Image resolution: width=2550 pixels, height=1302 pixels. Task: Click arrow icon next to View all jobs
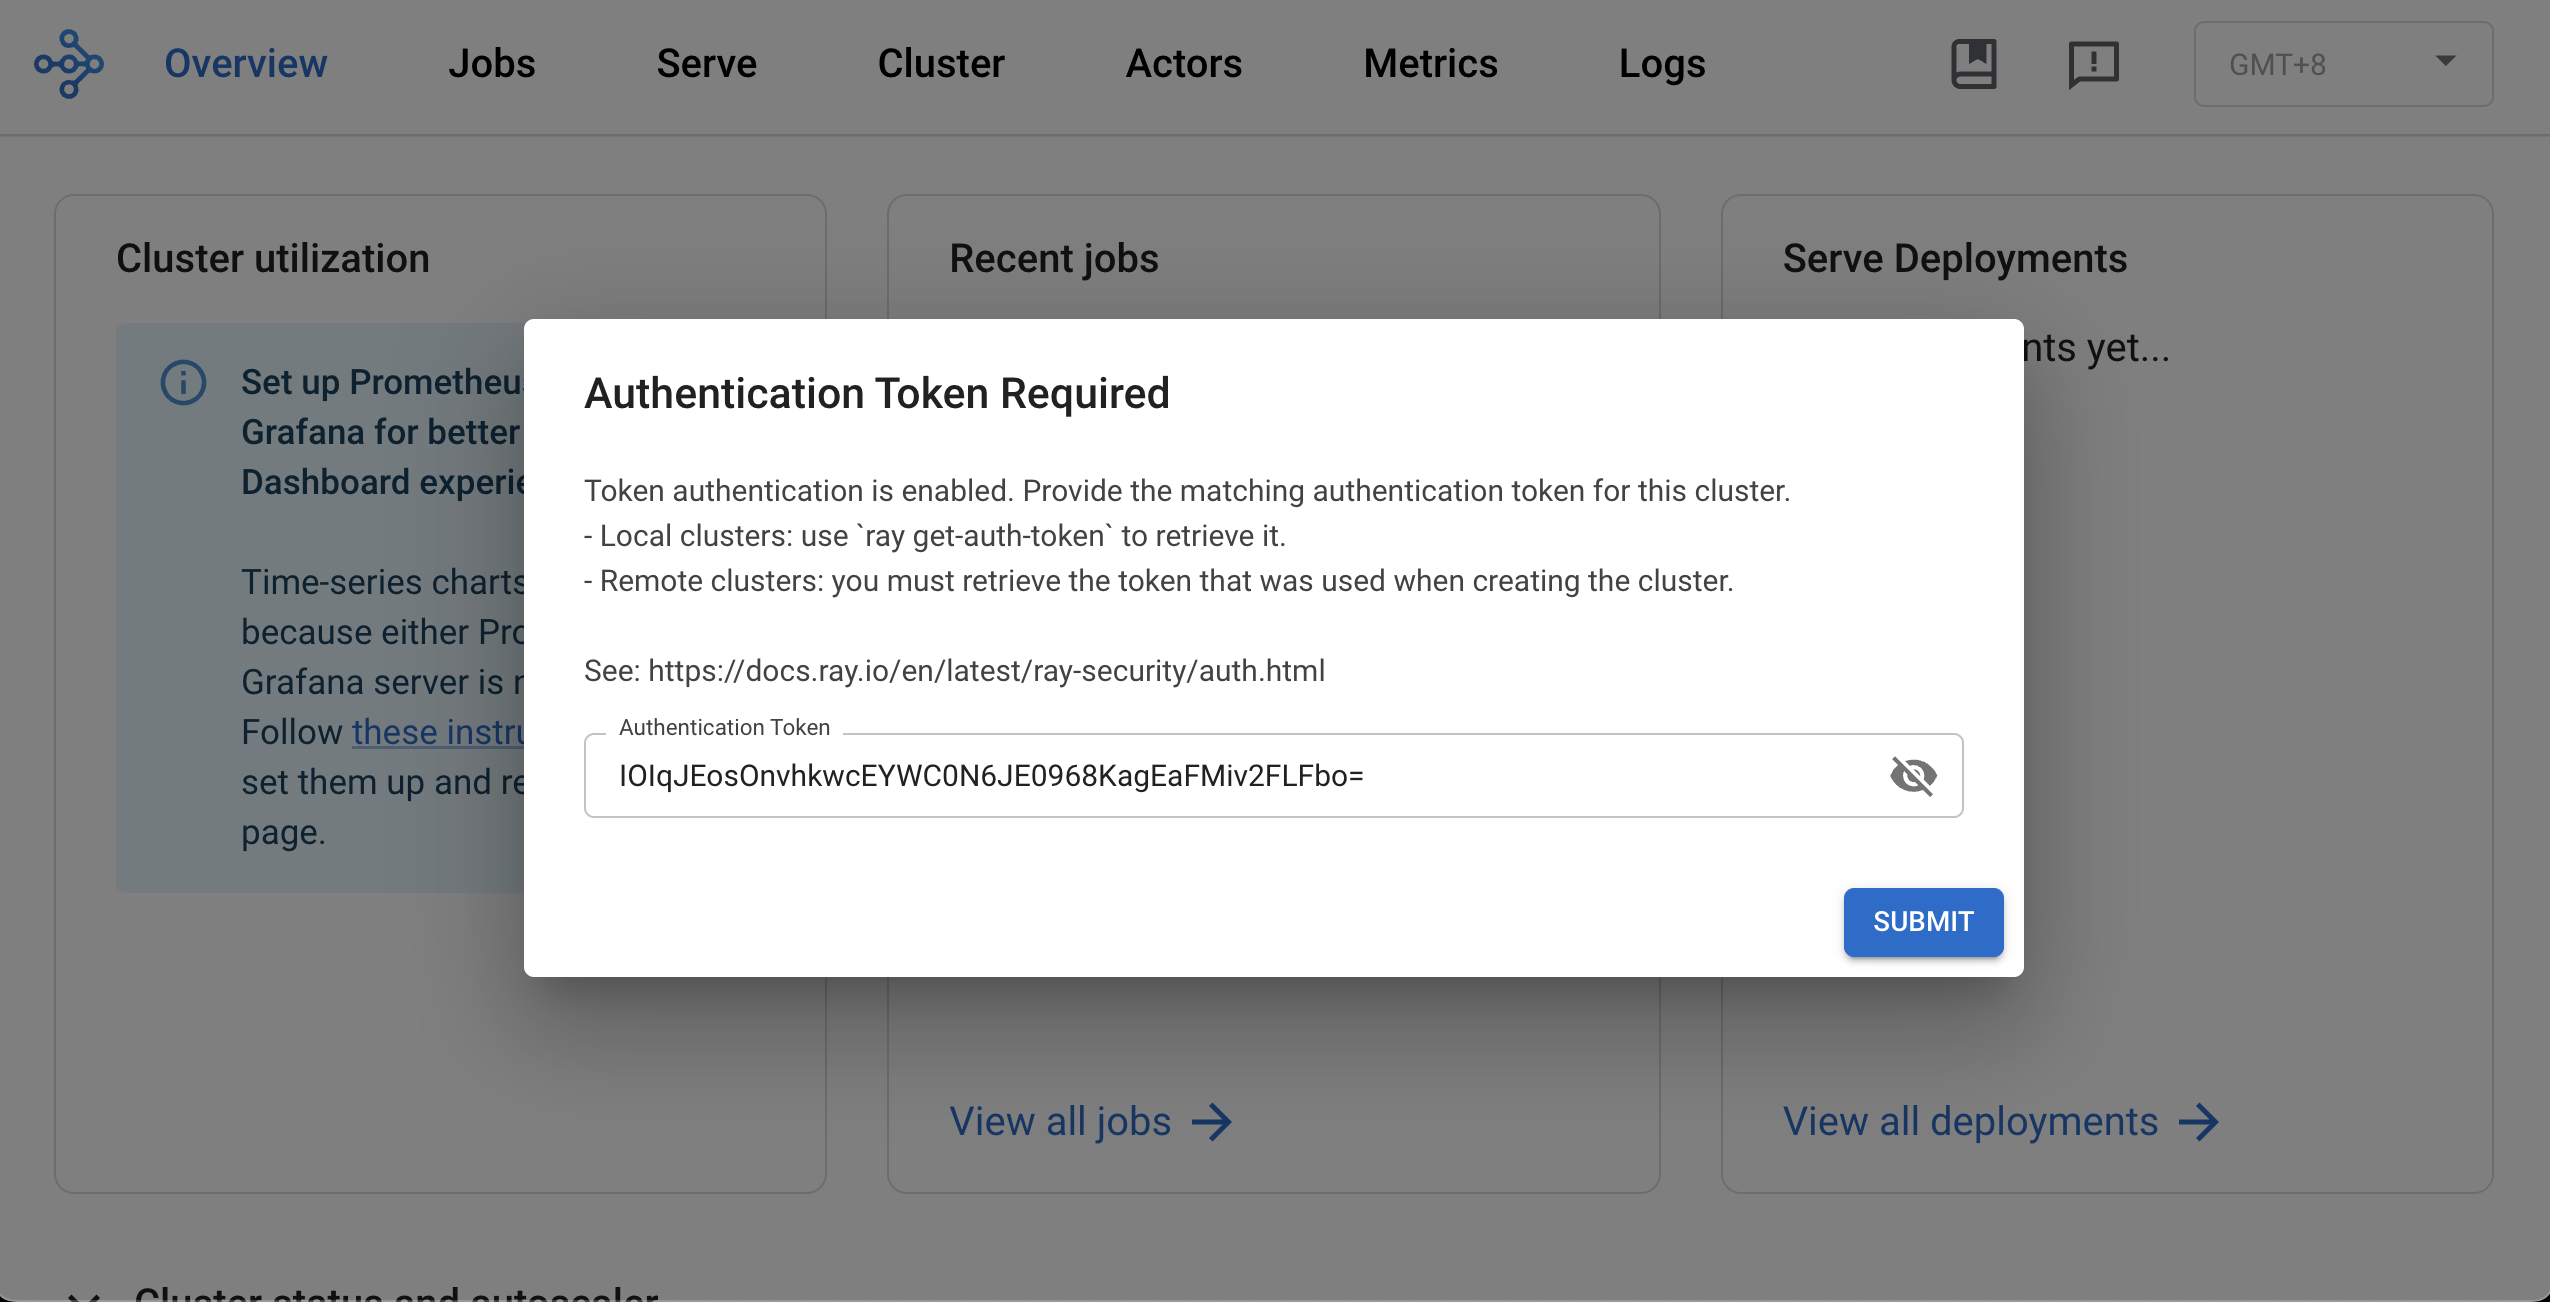click(1212, 1122)
